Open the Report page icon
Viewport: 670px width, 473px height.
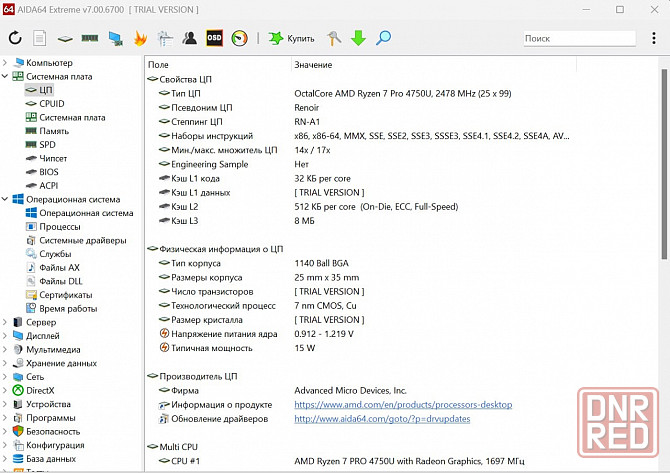(40, 39)
